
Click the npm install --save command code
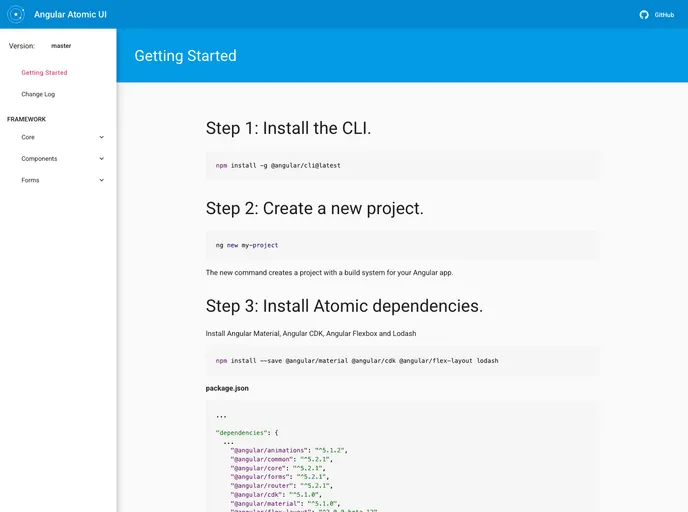click(357, 361)
